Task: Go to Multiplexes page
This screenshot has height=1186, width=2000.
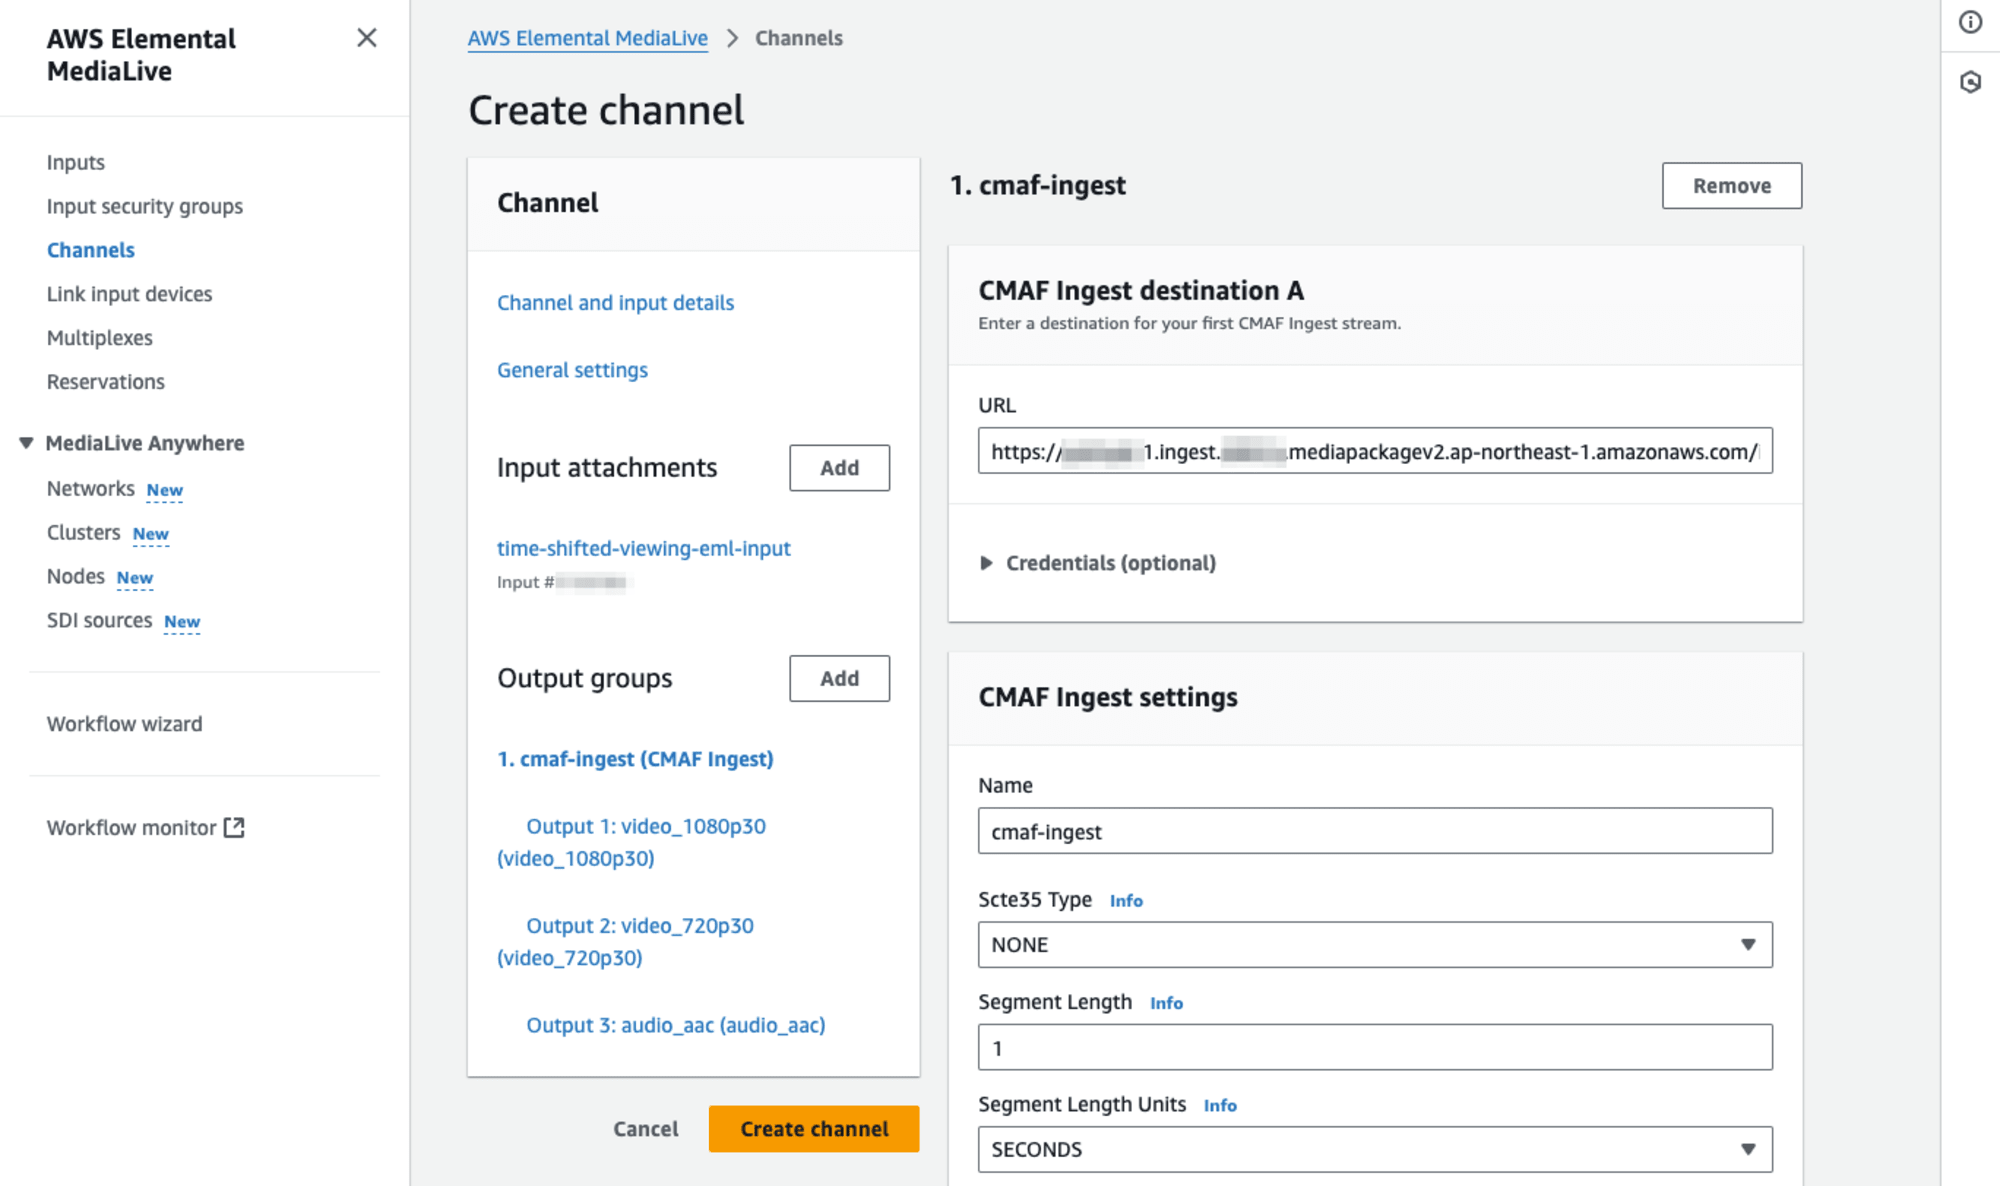Action: coord(100,338)
